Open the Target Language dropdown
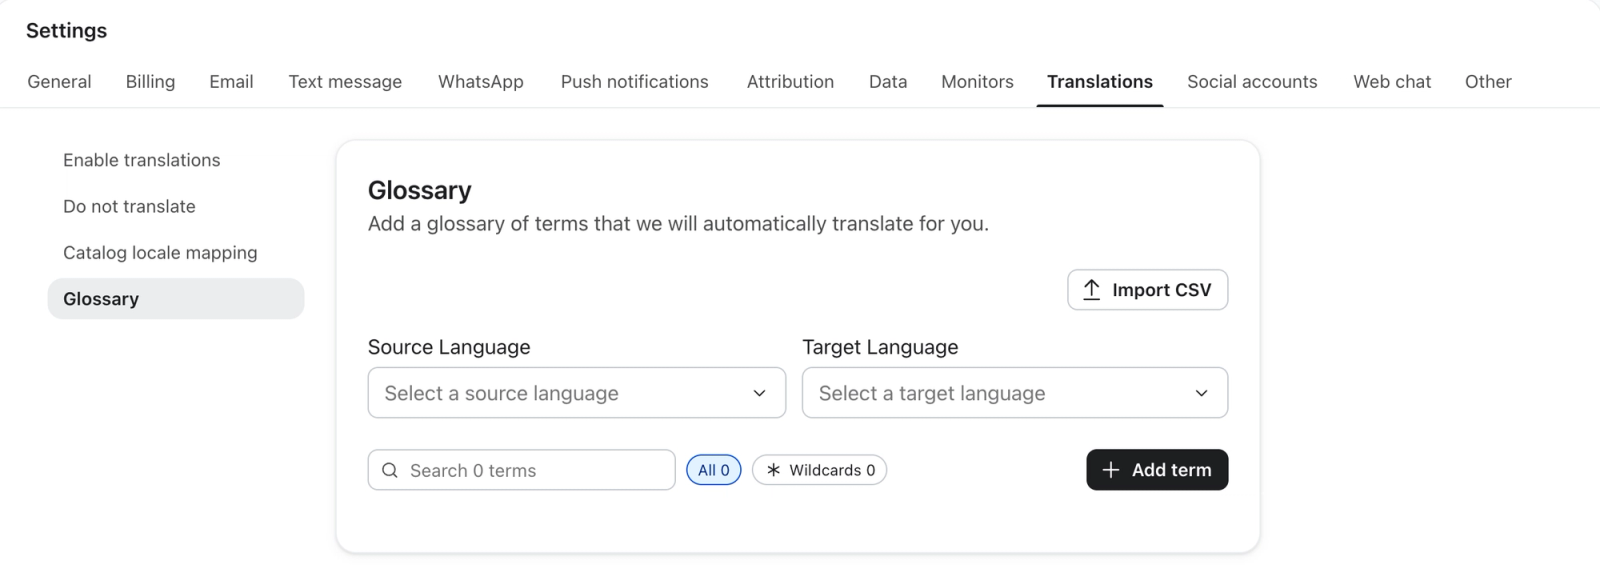The image size is (1600, 565). pos(1015,393)
